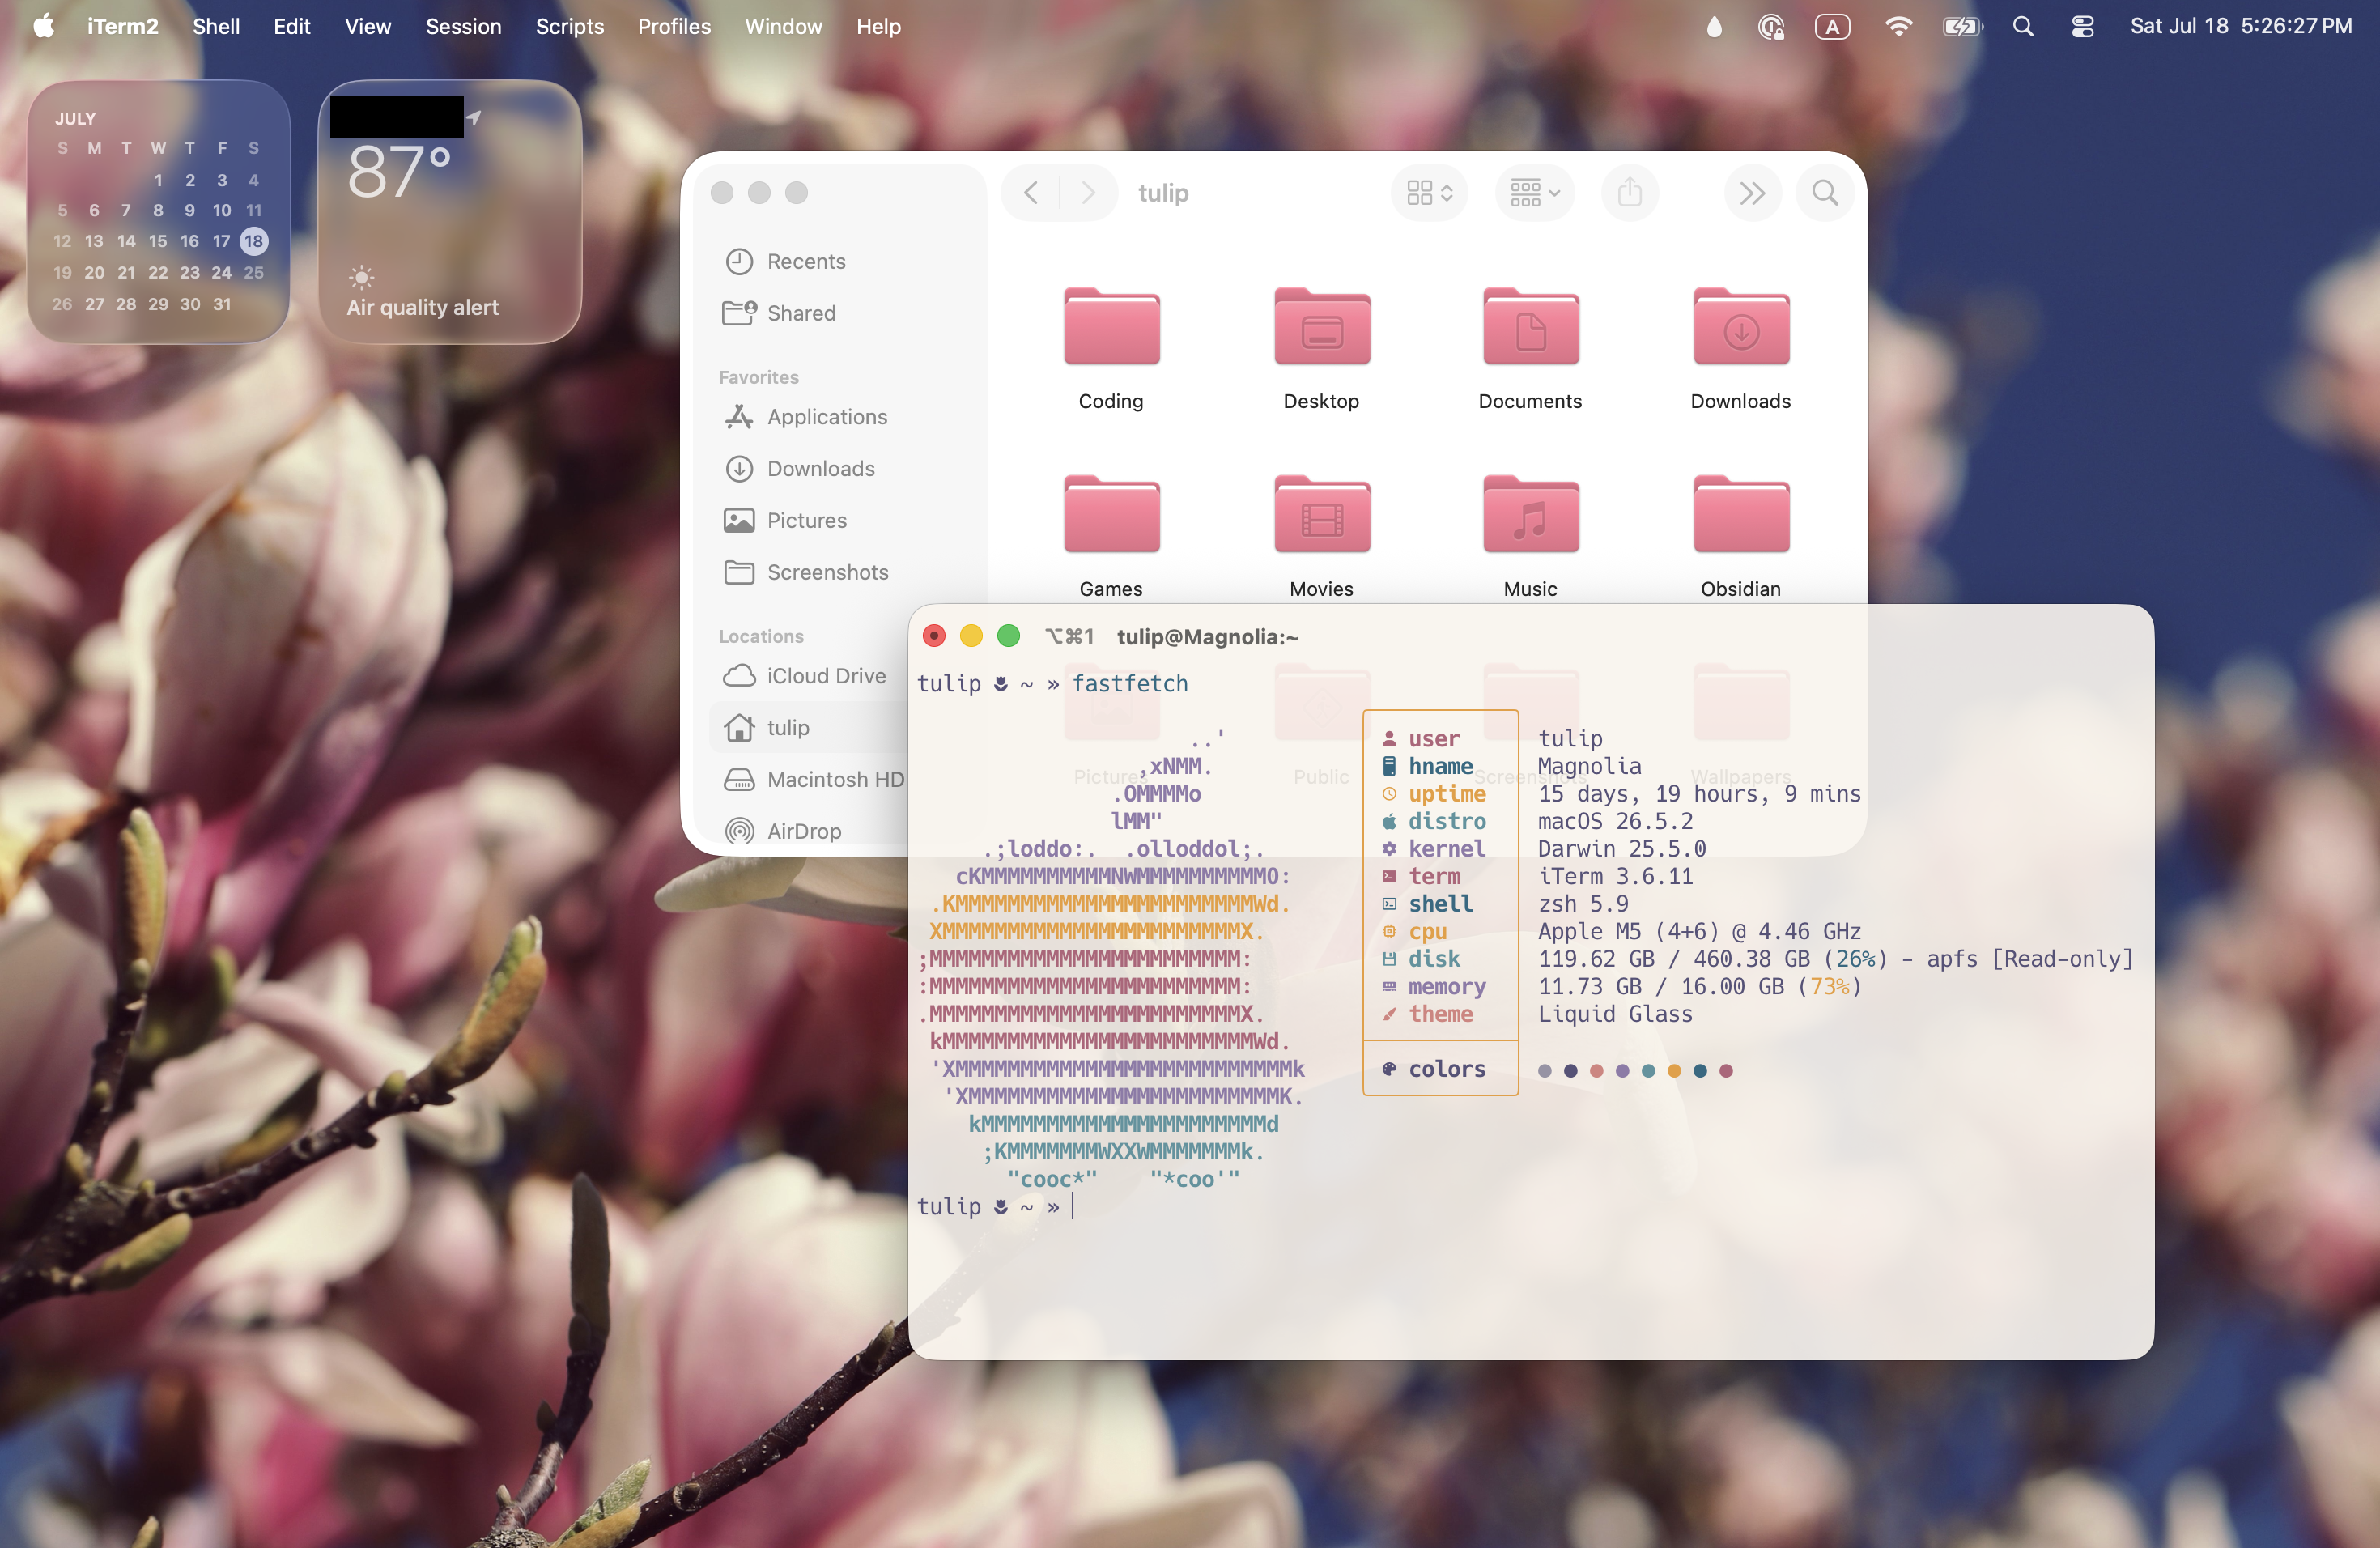Click the terminal prompt input line
The height and width of the screenshot is (1548, 2380).
point(1530,1207)
